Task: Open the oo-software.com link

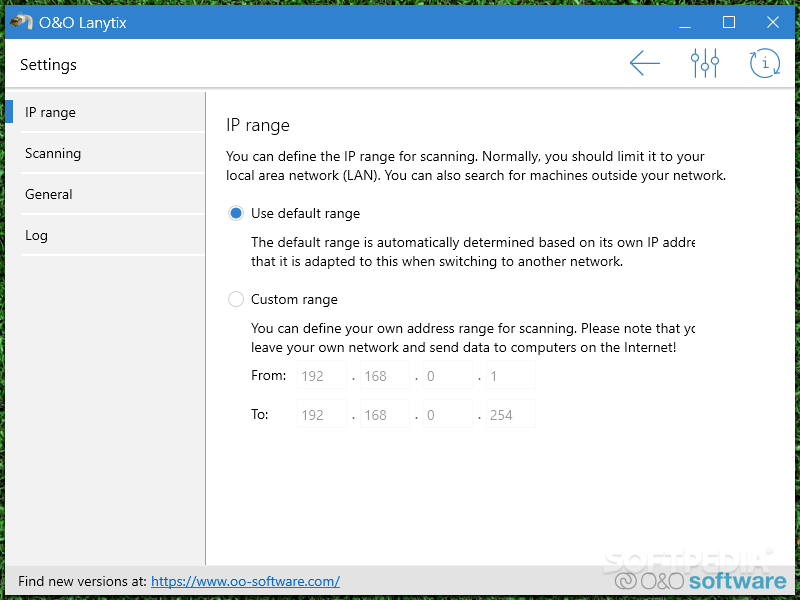Action: coord(245,581)
